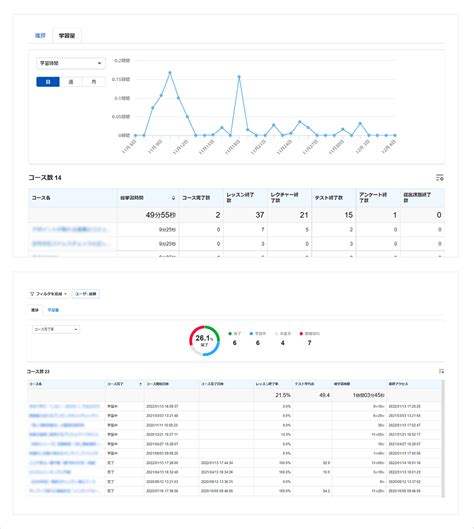Screen dimensions: 474x529
Task: Open column settings icon above lower table
Action: click(x=441, y=371)
